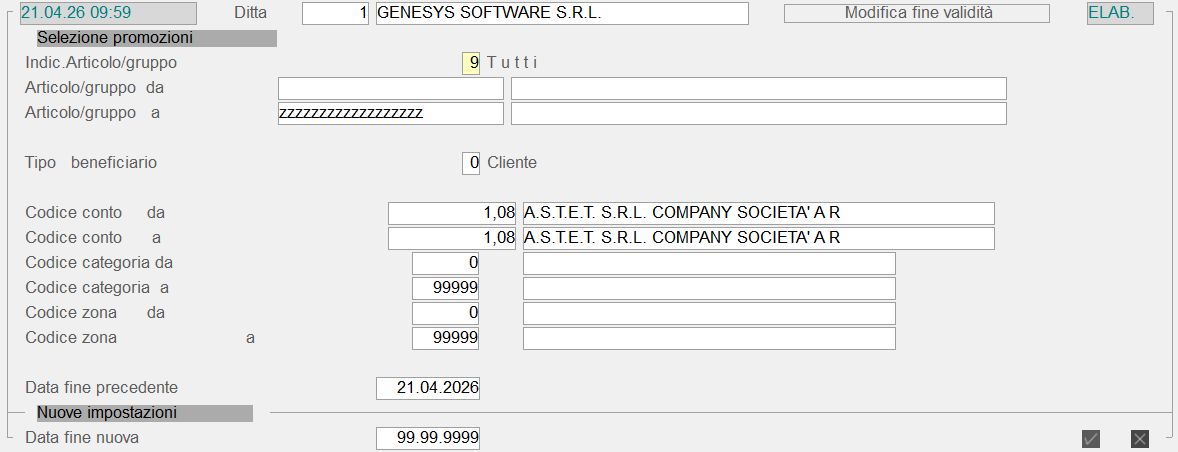Click the Codice categoria da field
This screenshot has width=1178, height=452.
[x=446, y=263]
